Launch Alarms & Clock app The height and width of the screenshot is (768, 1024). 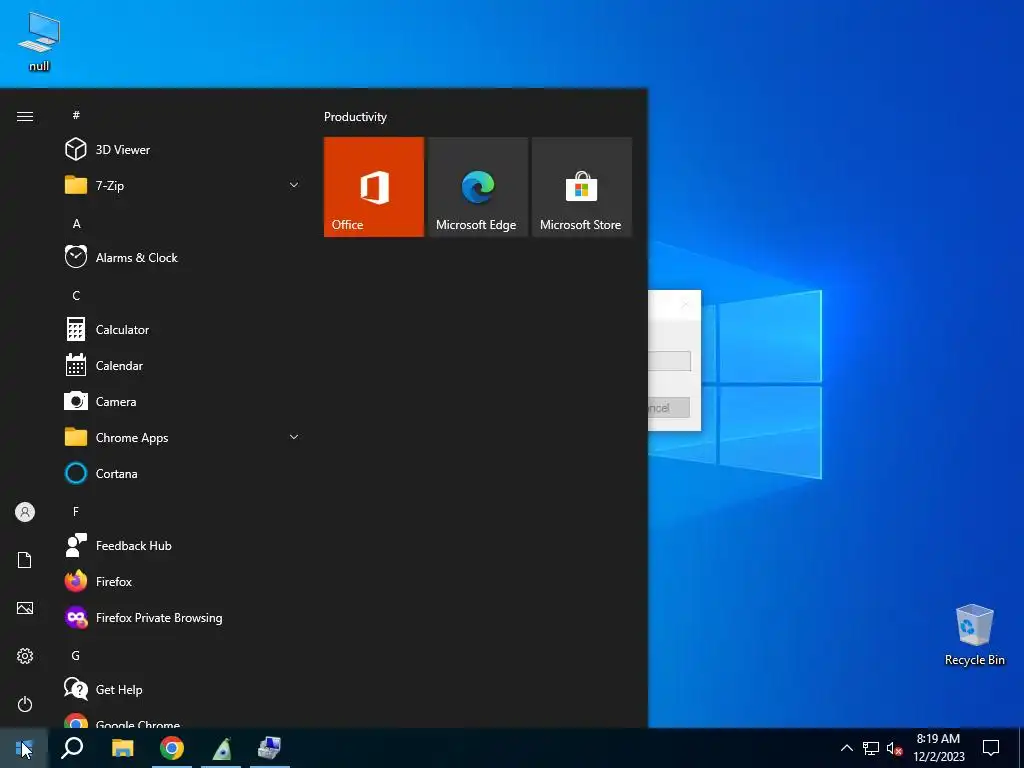click(x=183, y=257)
